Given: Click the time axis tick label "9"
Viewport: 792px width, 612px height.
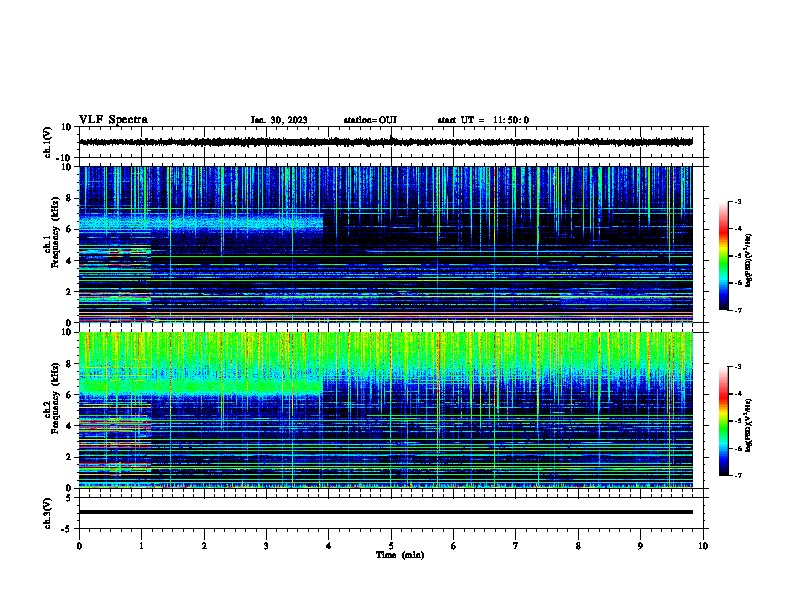Looking at the screenshot, I should coord(640,546).
